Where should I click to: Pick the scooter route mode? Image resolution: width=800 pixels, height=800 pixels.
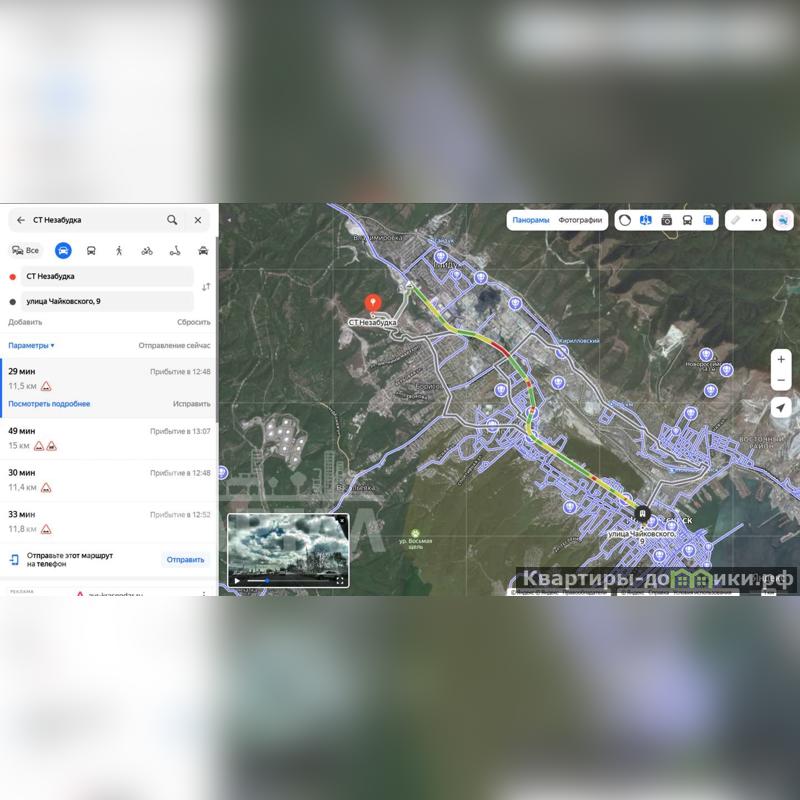(x=175, y=250)
